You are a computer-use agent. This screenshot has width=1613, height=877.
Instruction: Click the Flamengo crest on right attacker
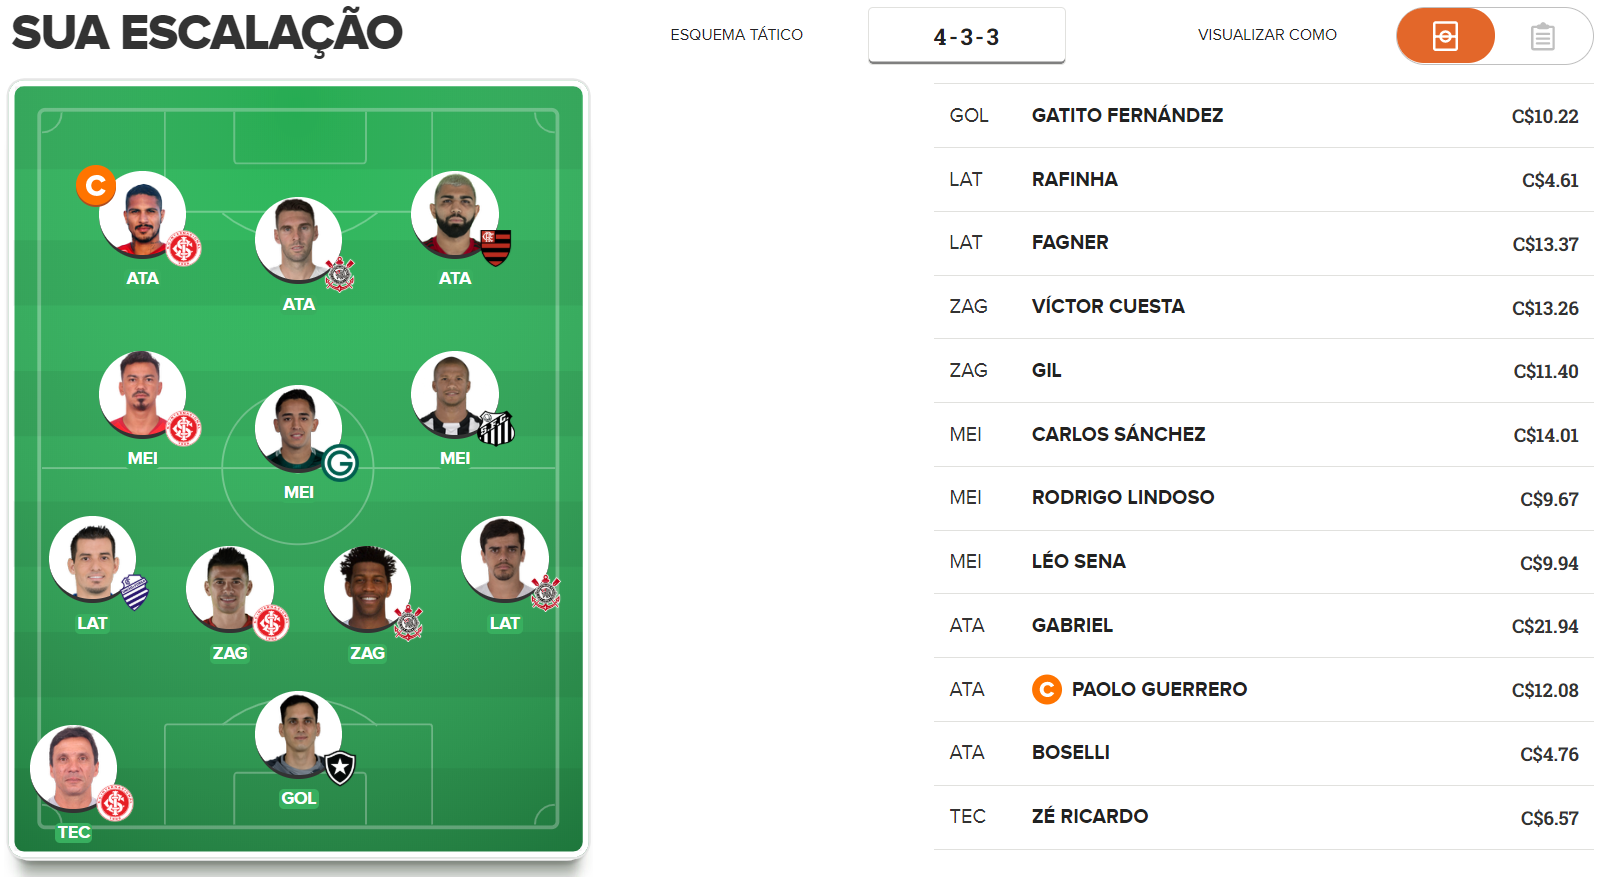496,247
